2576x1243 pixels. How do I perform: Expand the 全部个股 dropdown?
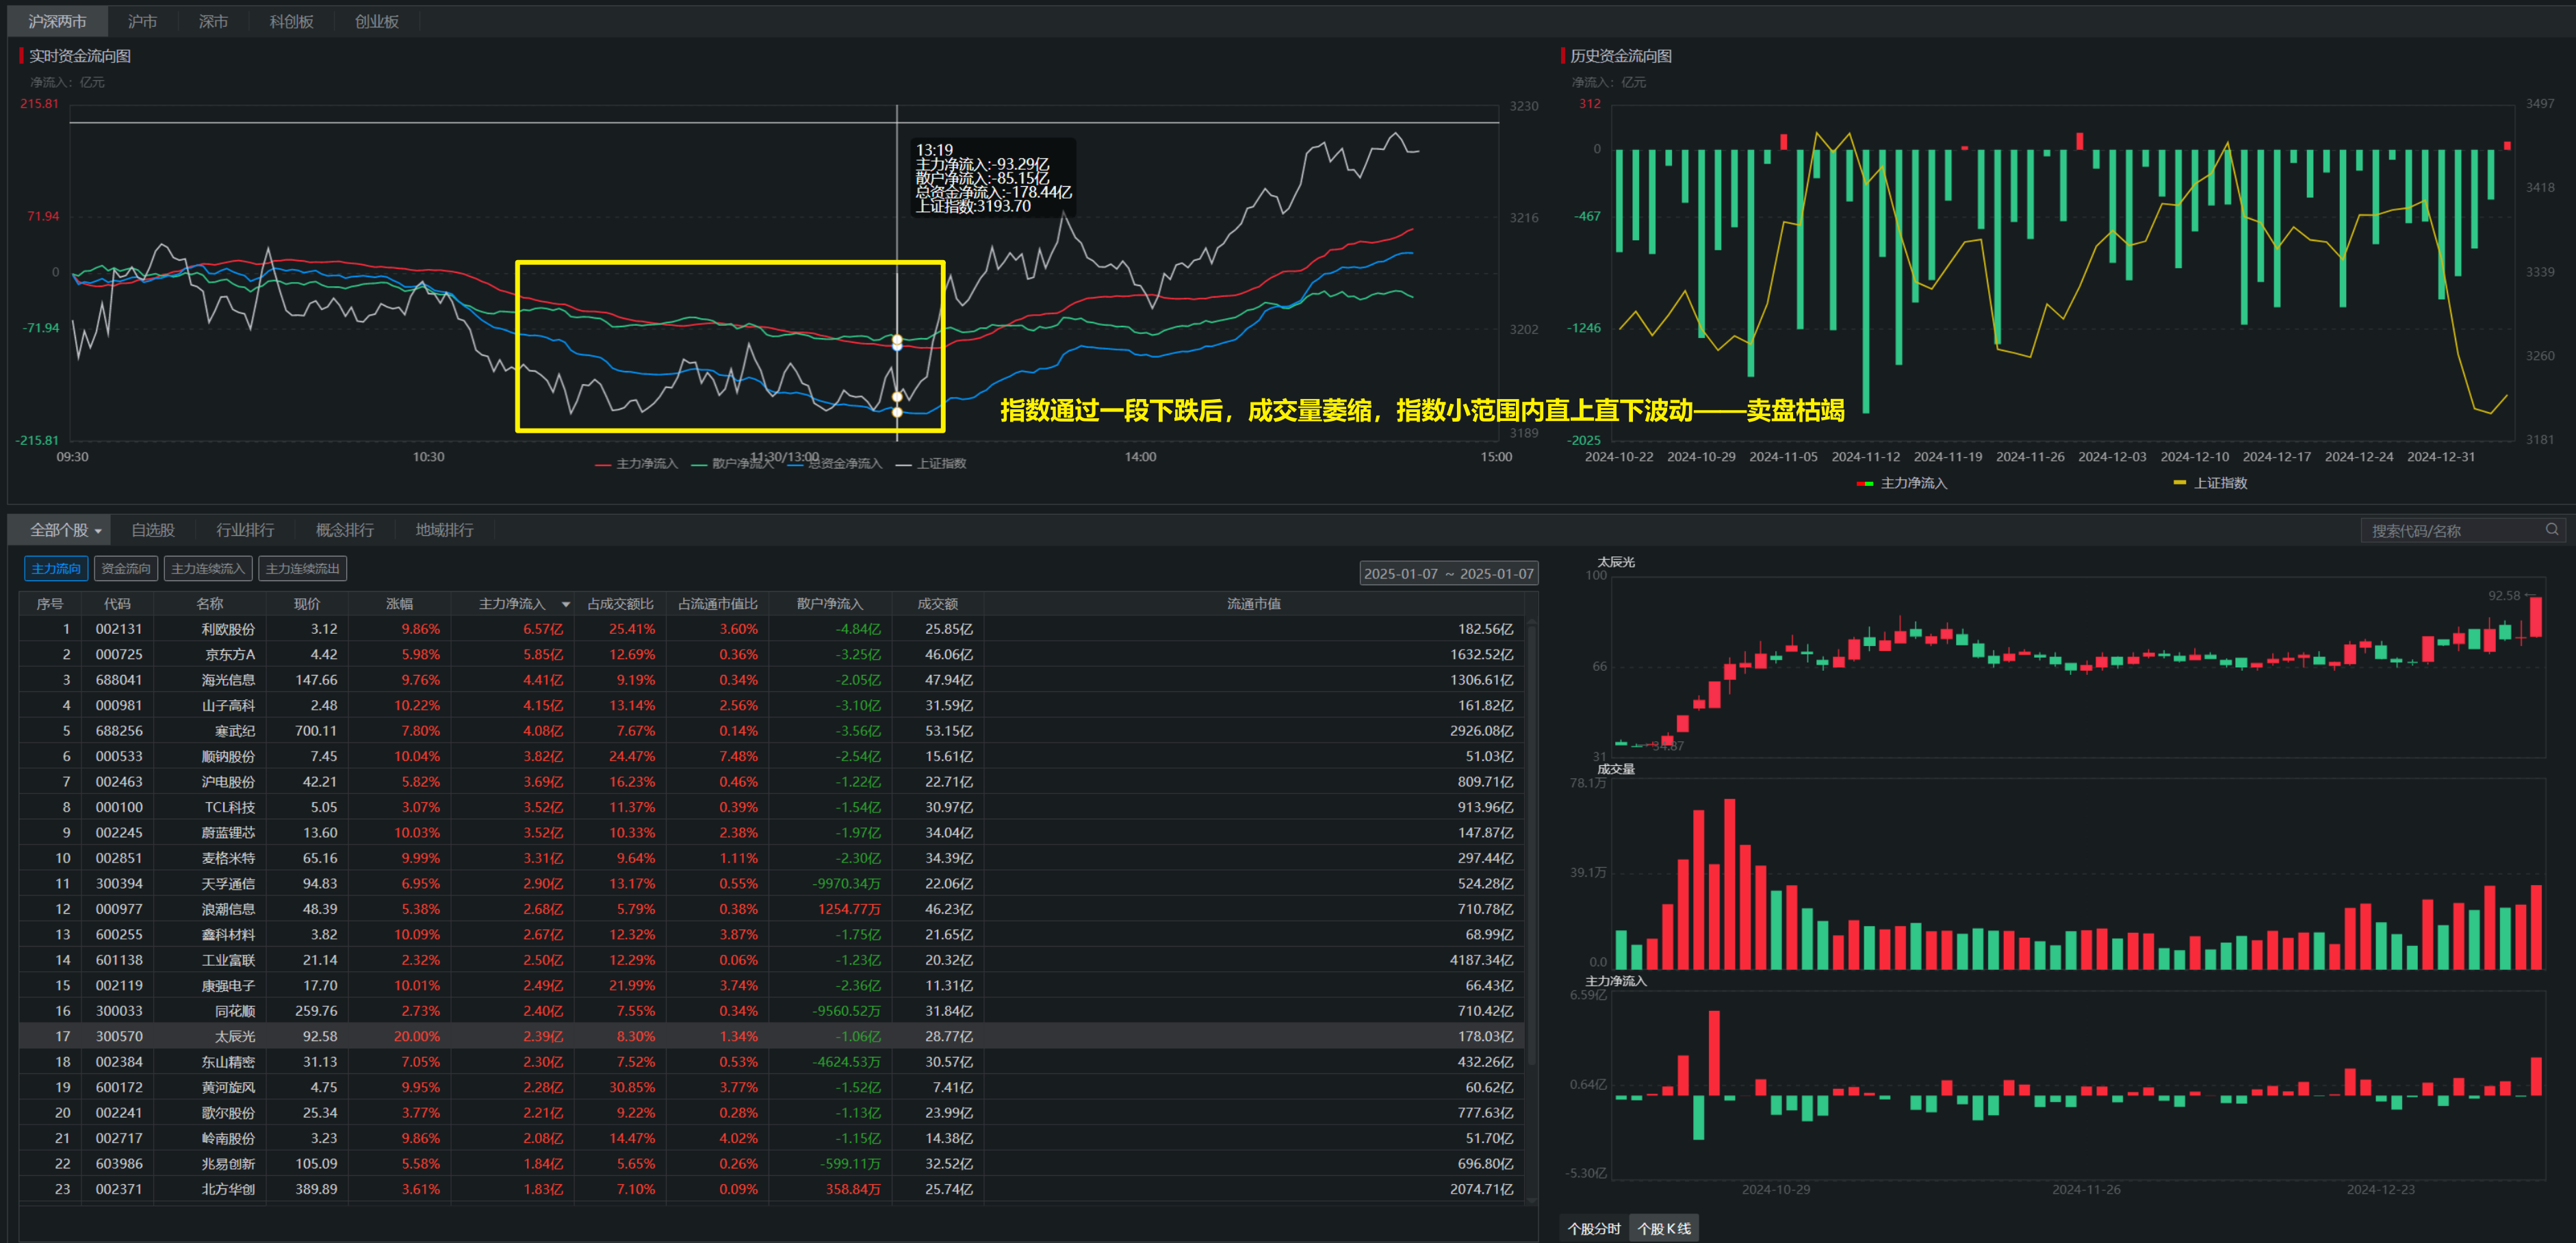66,530
